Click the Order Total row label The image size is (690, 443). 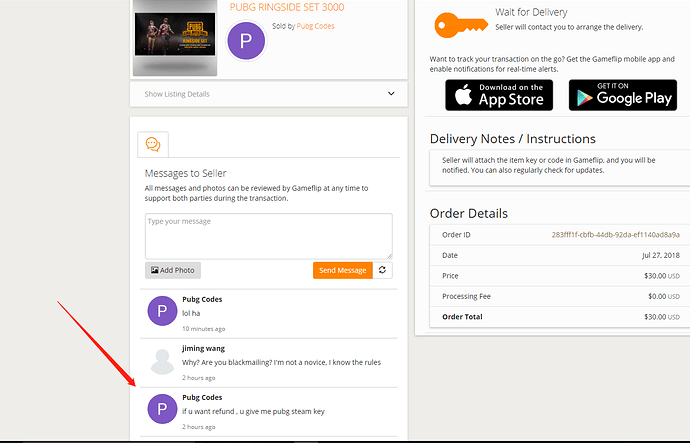tap(462, 317)
